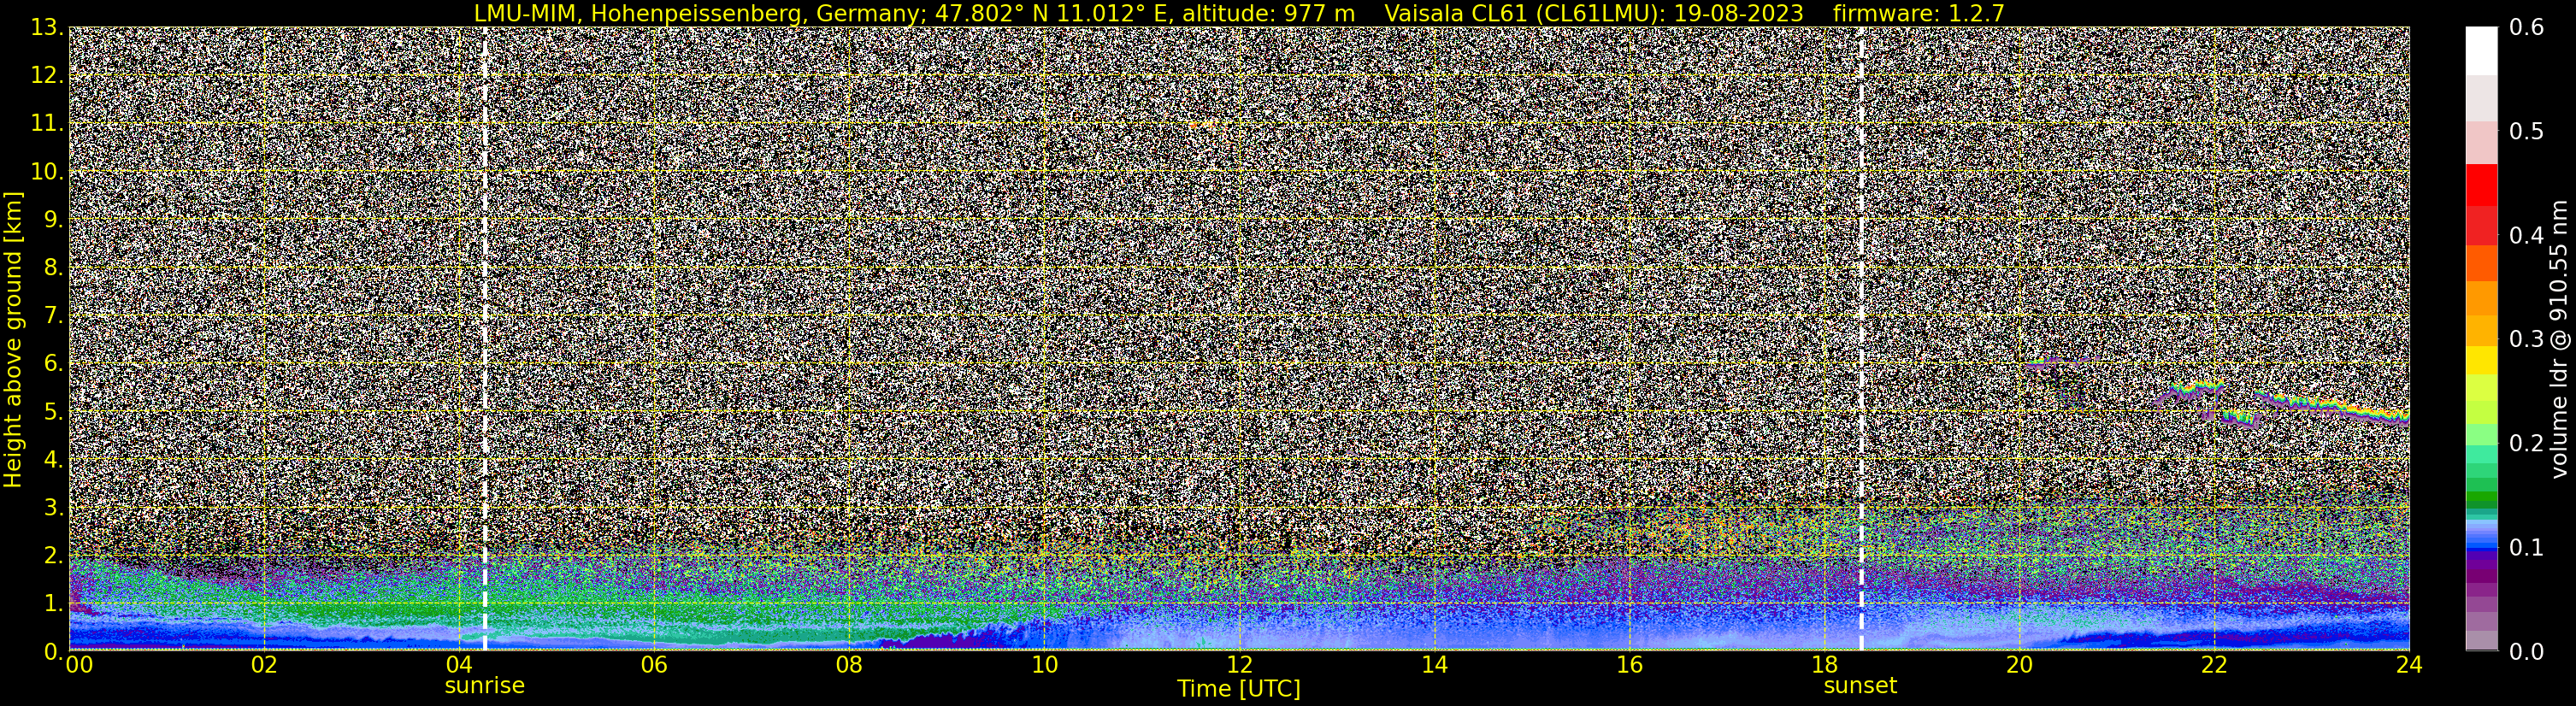Click the height axis tick label '7.'
The width and height of the screenshot is (2576, 706).
click(x=53, y=316)
